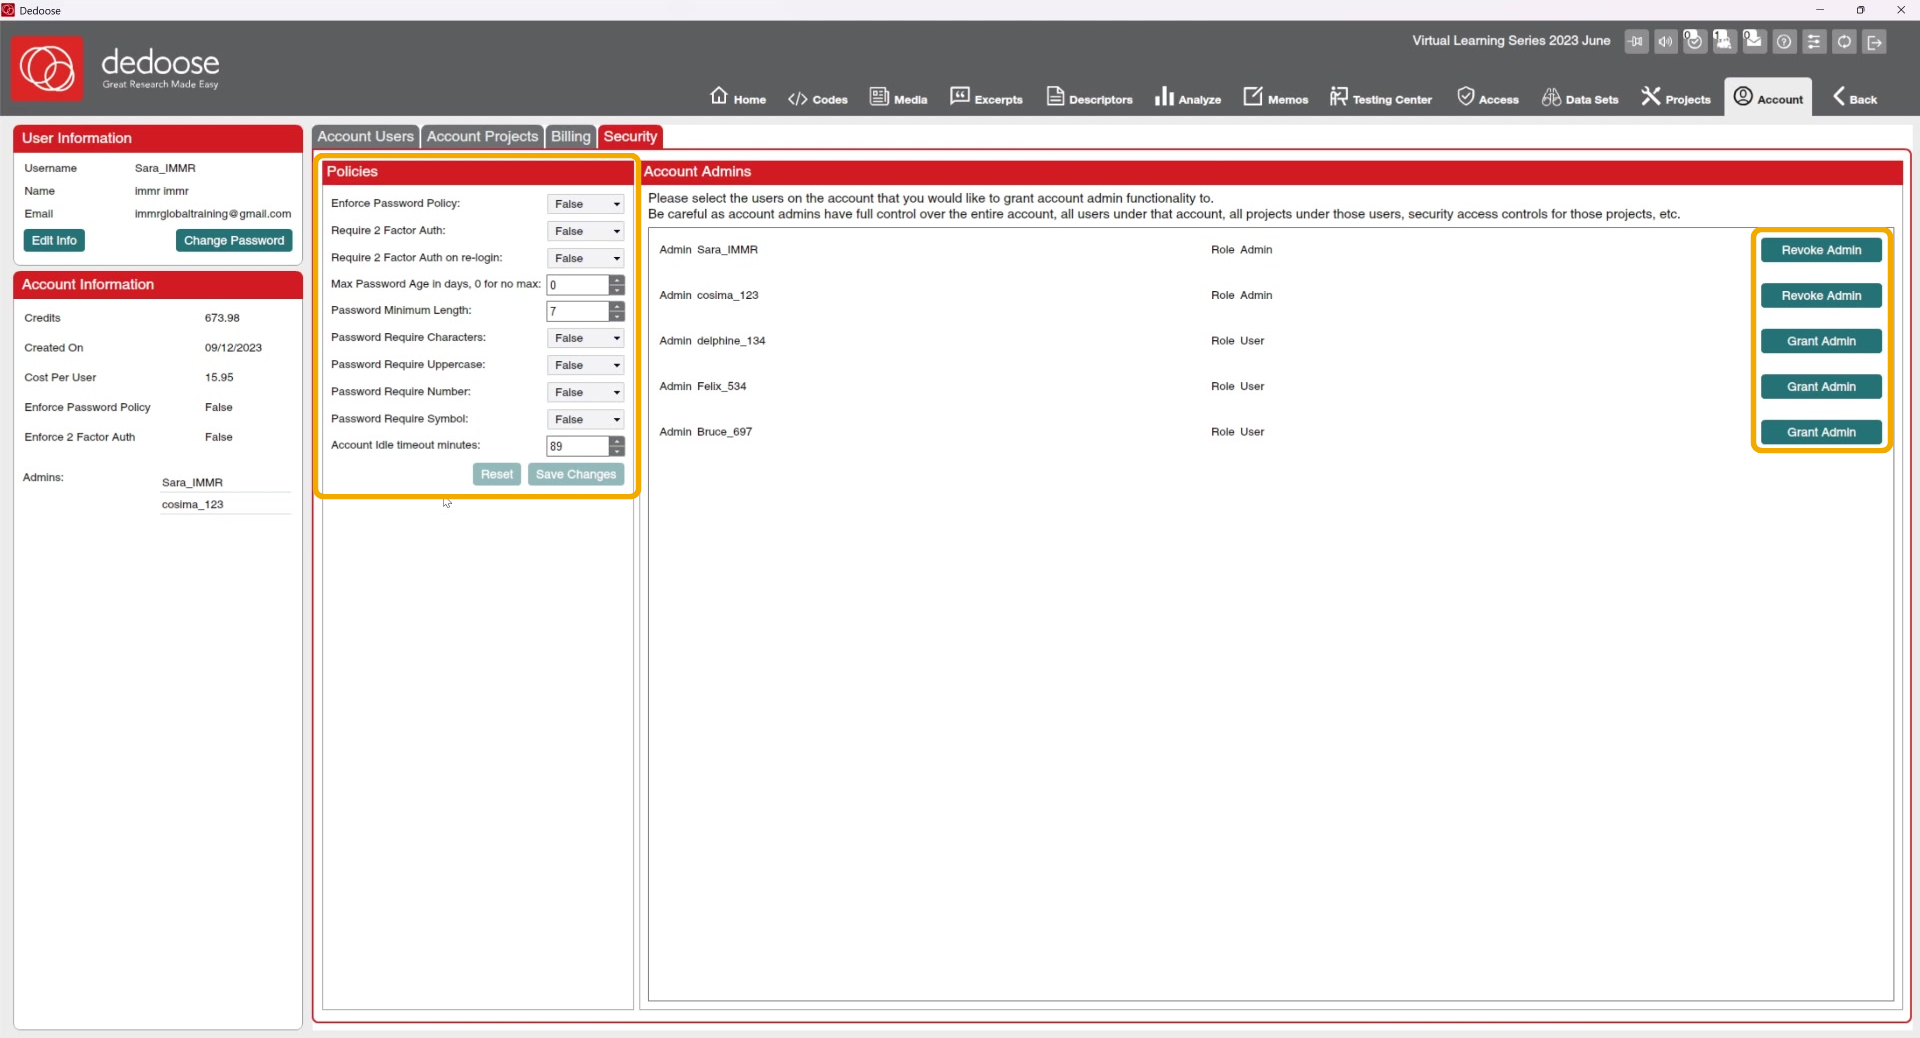The height and width of the screenshot is (1038, 1920).
Task: Click the Dedoose logo icon
Action: tap(47, 68)
